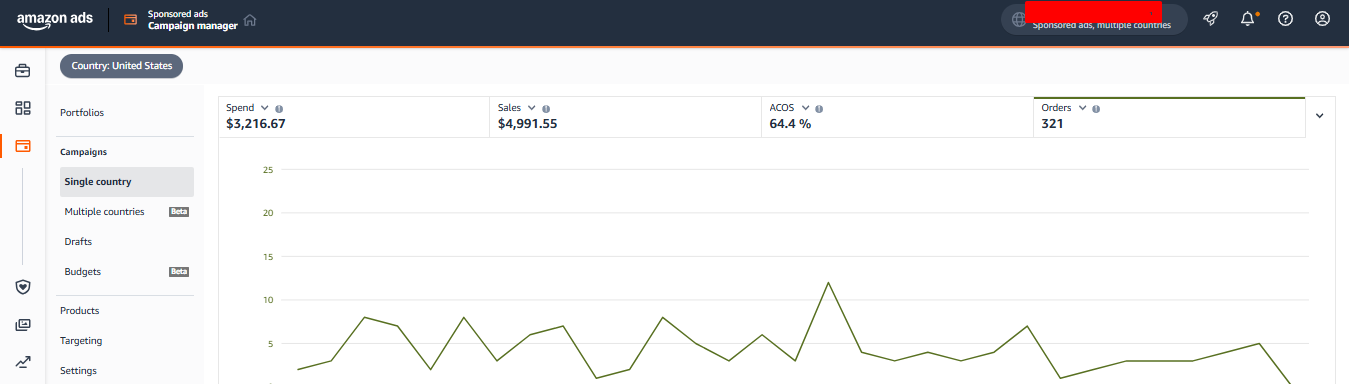This screenshot has height=384, width=1349.
Task: Open the briefcase icon in left sidebar
Action: 22,71
